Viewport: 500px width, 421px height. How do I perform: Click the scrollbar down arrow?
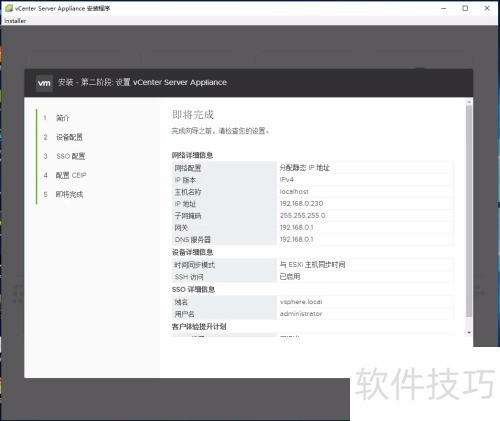(x=469, y=333)
